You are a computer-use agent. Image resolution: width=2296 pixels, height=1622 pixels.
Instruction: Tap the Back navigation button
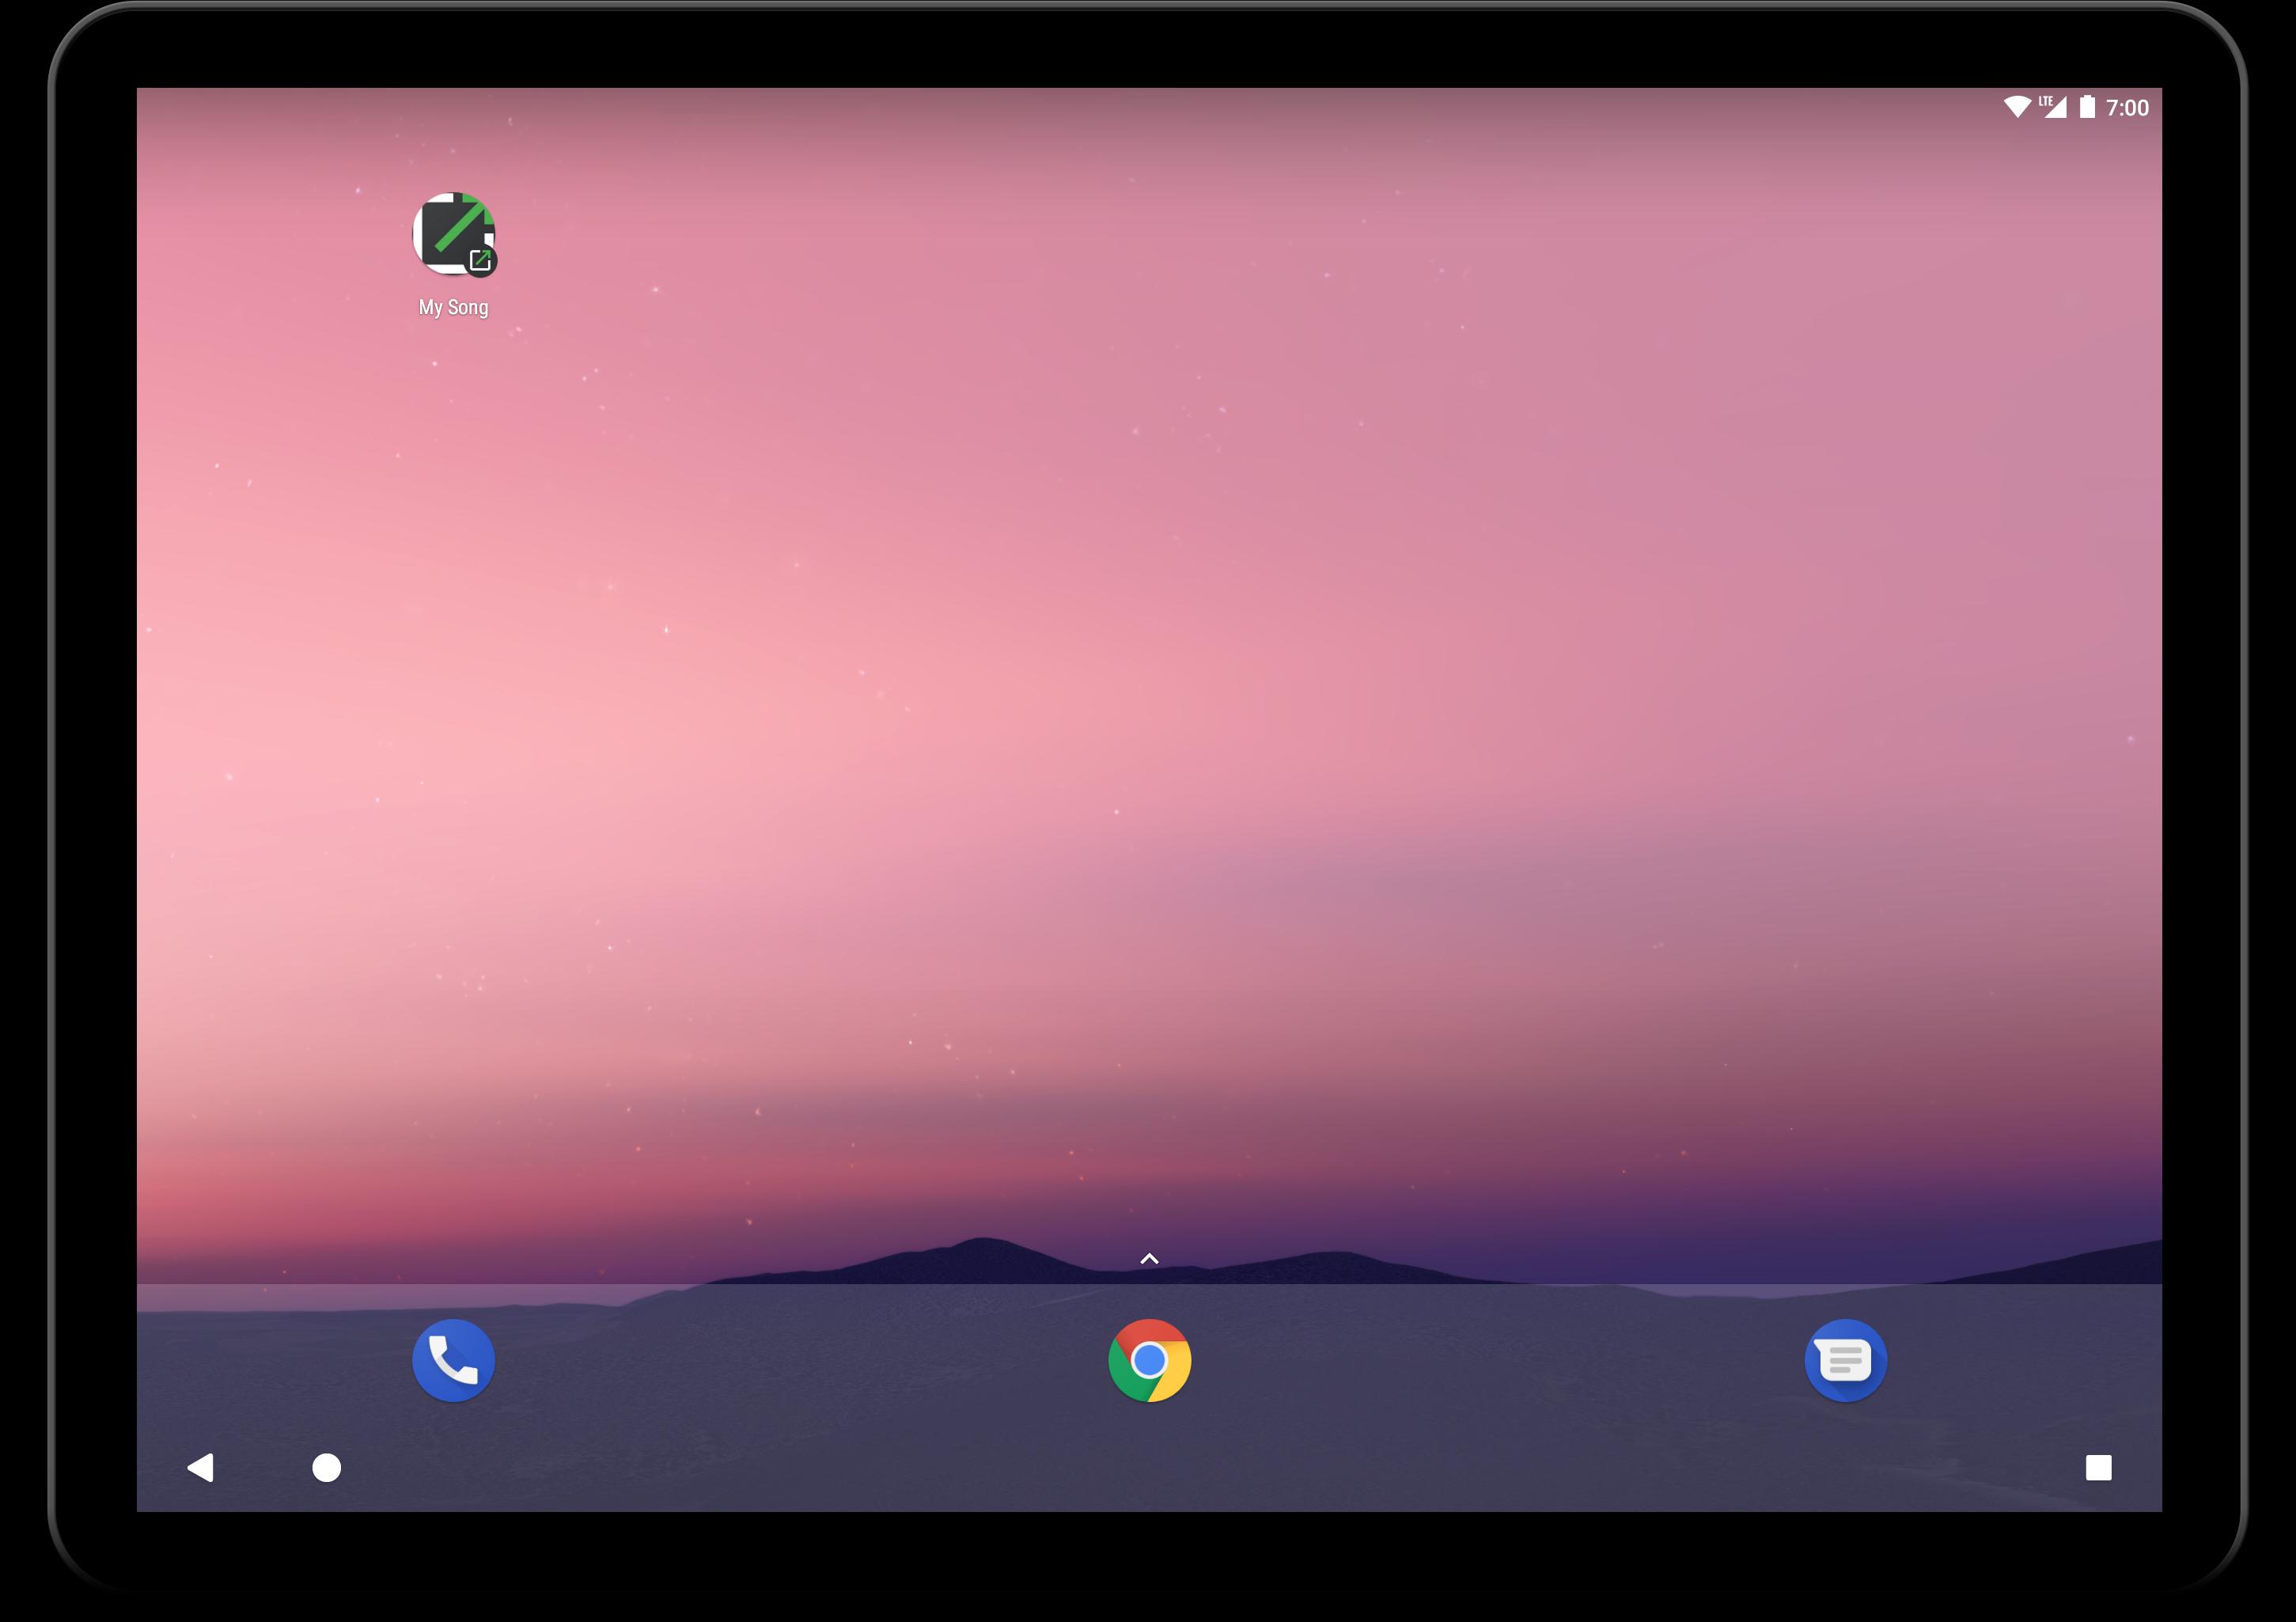coord(200,1467)
